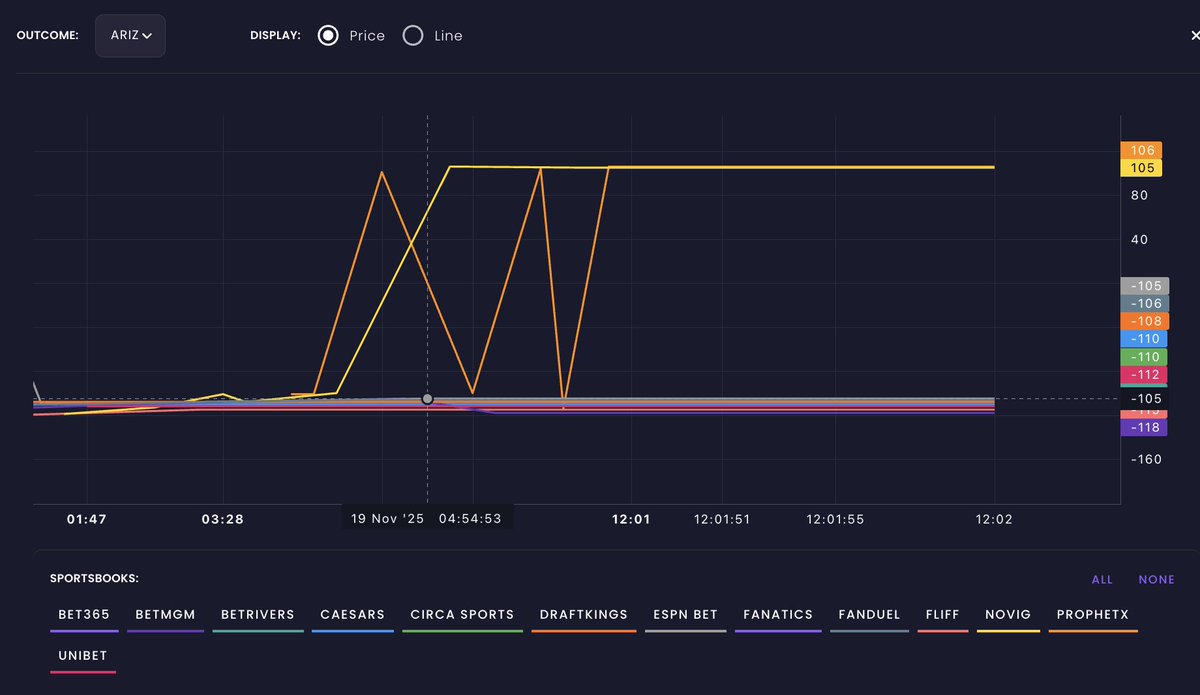
Task: Hide the FANDUEL line
Action: 869,614
